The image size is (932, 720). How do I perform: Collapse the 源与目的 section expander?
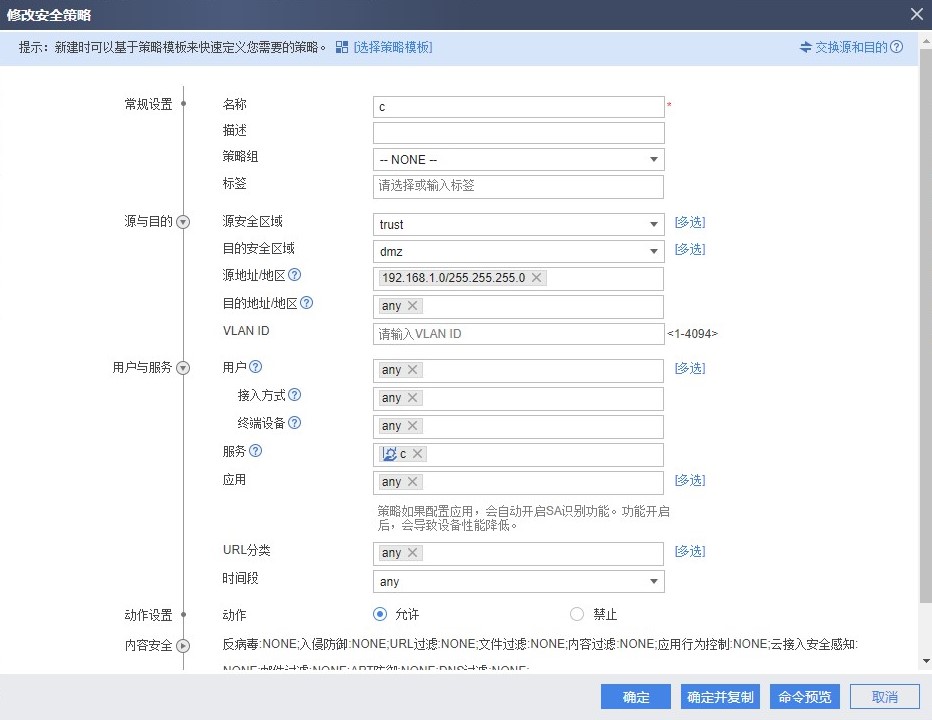(183, 223)
